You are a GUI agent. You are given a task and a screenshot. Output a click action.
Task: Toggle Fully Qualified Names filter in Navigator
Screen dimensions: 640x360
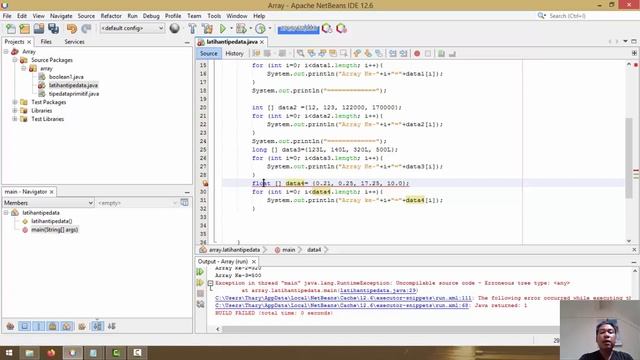point(82,326)
